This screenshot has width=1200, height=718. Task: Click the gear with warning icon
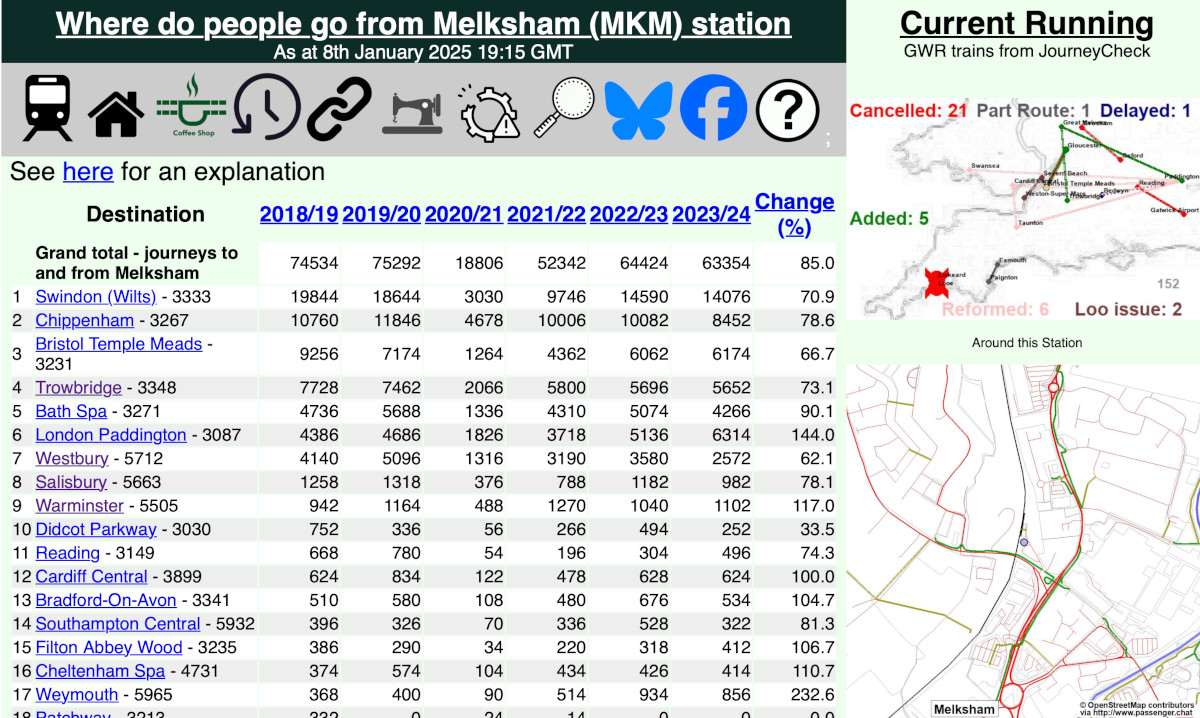point(489,110)
